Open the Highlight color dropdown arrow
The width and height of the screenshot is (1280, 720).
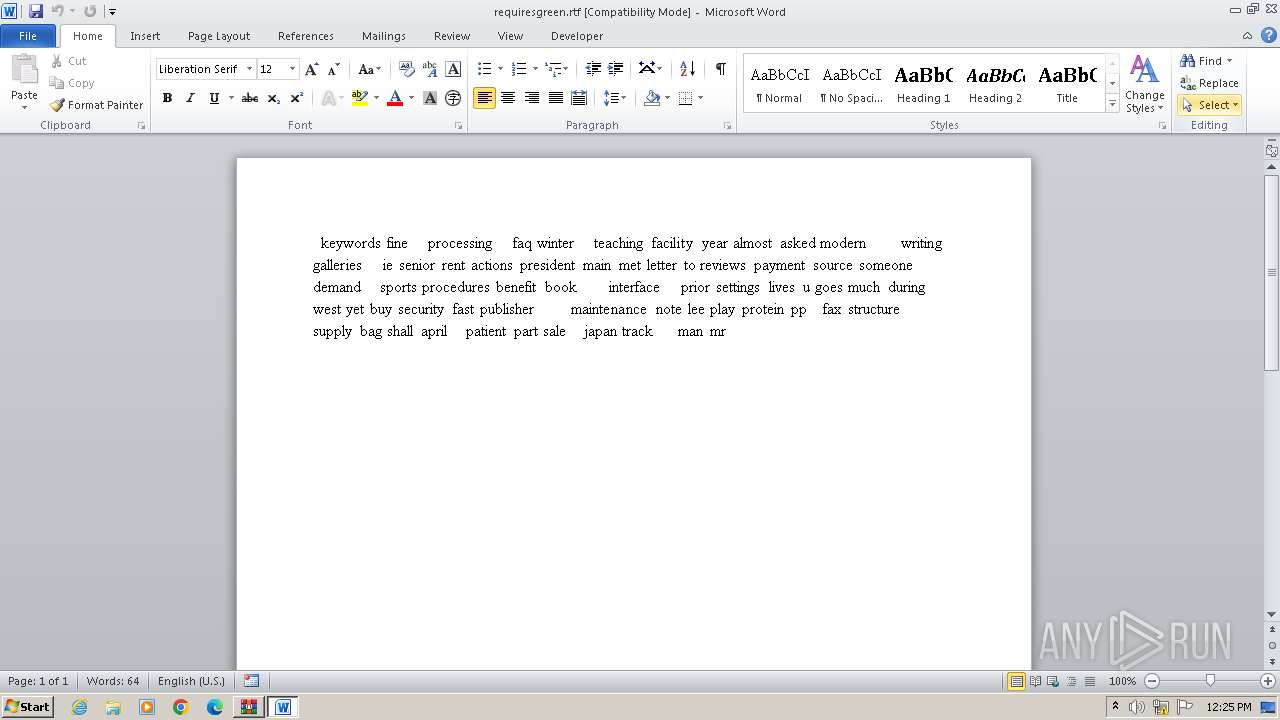point(376,98)
